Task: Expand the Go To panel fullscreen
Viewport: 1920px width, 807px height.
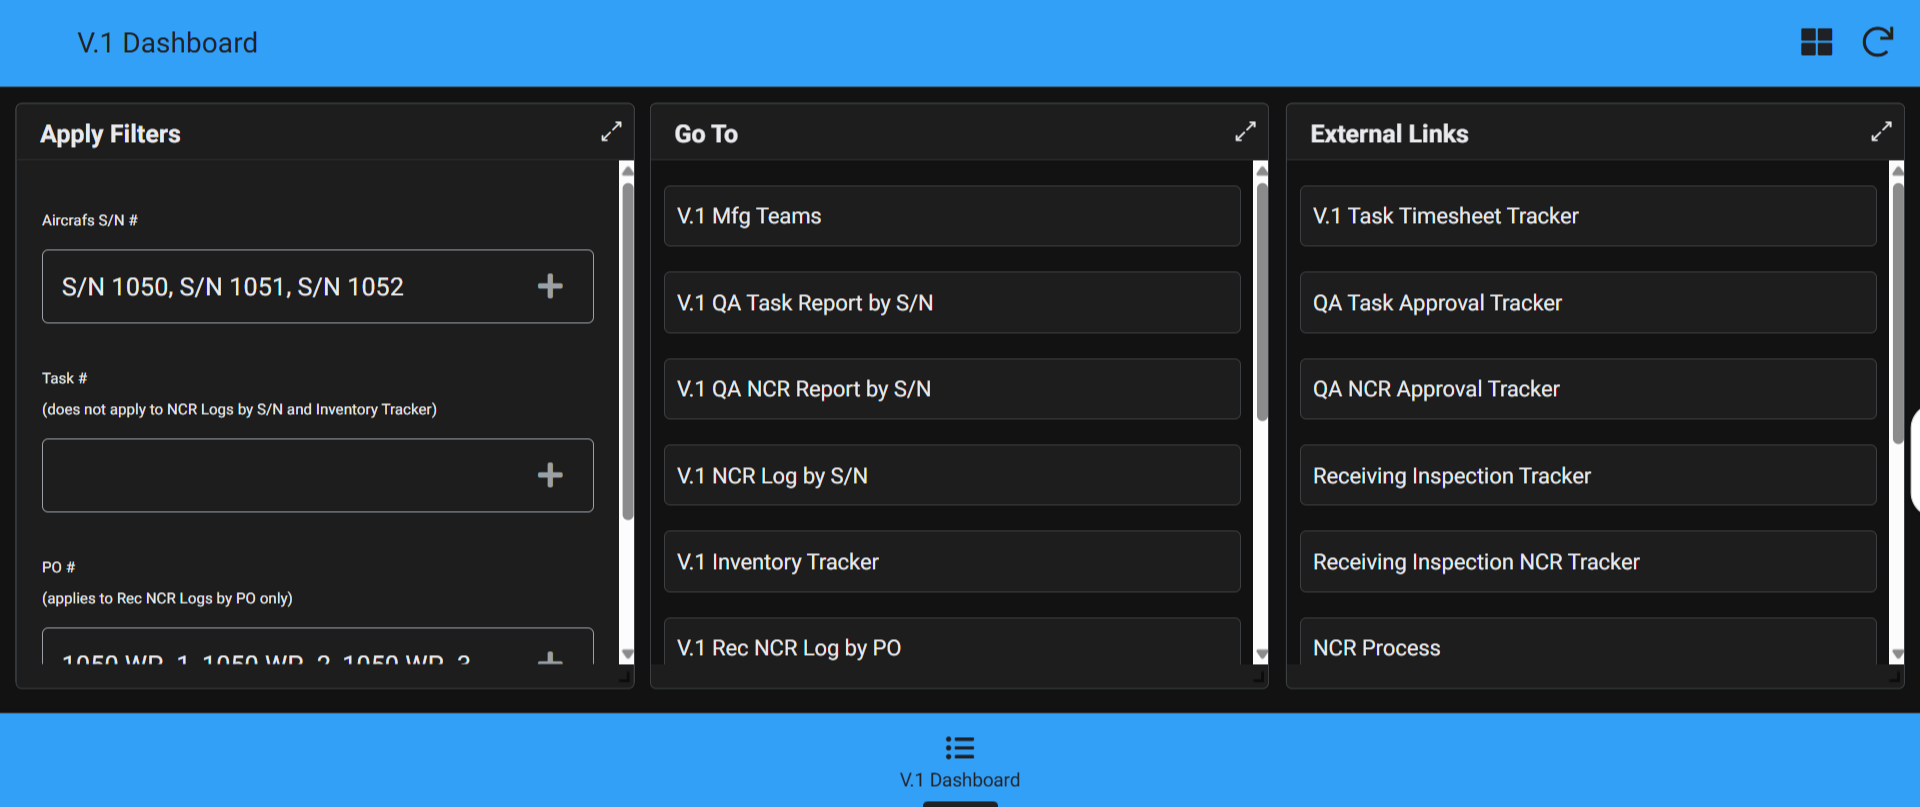Action: (1245, 132)
